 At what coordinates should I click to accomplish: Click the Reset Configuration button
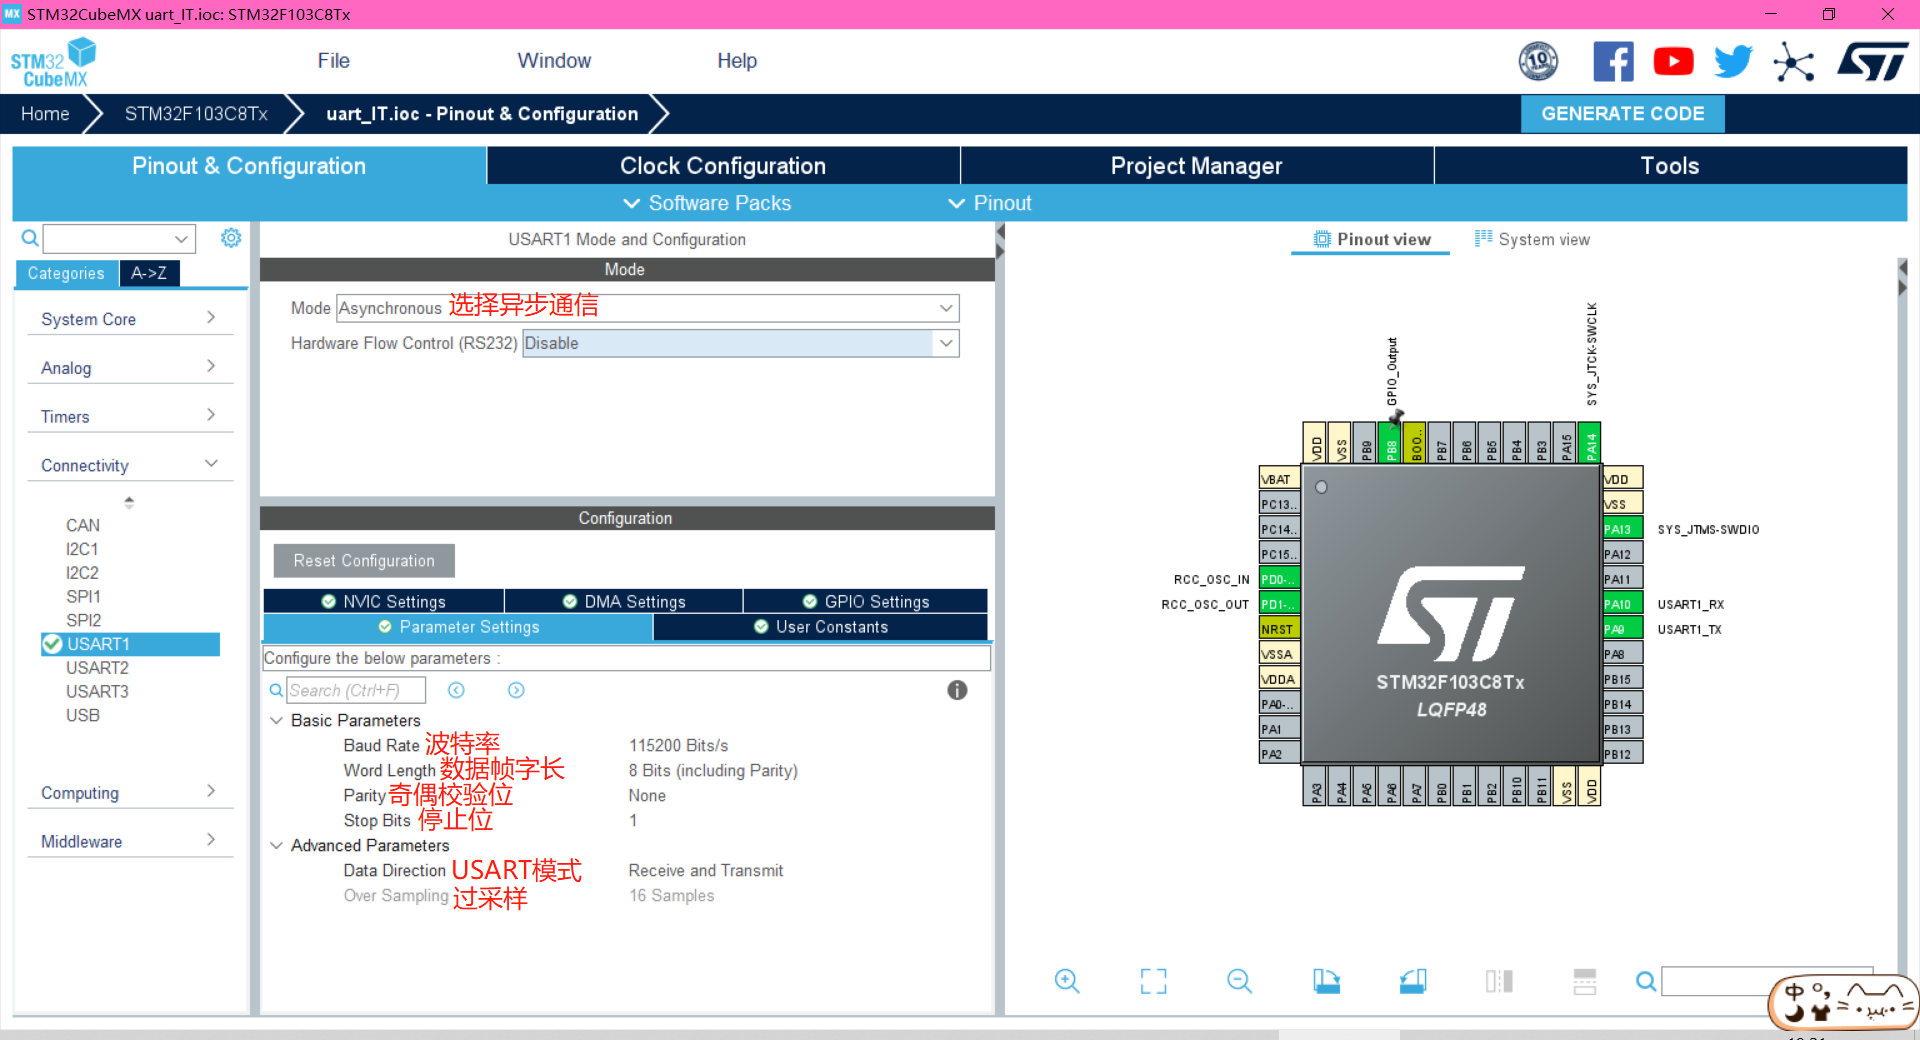tap(364, 561)
